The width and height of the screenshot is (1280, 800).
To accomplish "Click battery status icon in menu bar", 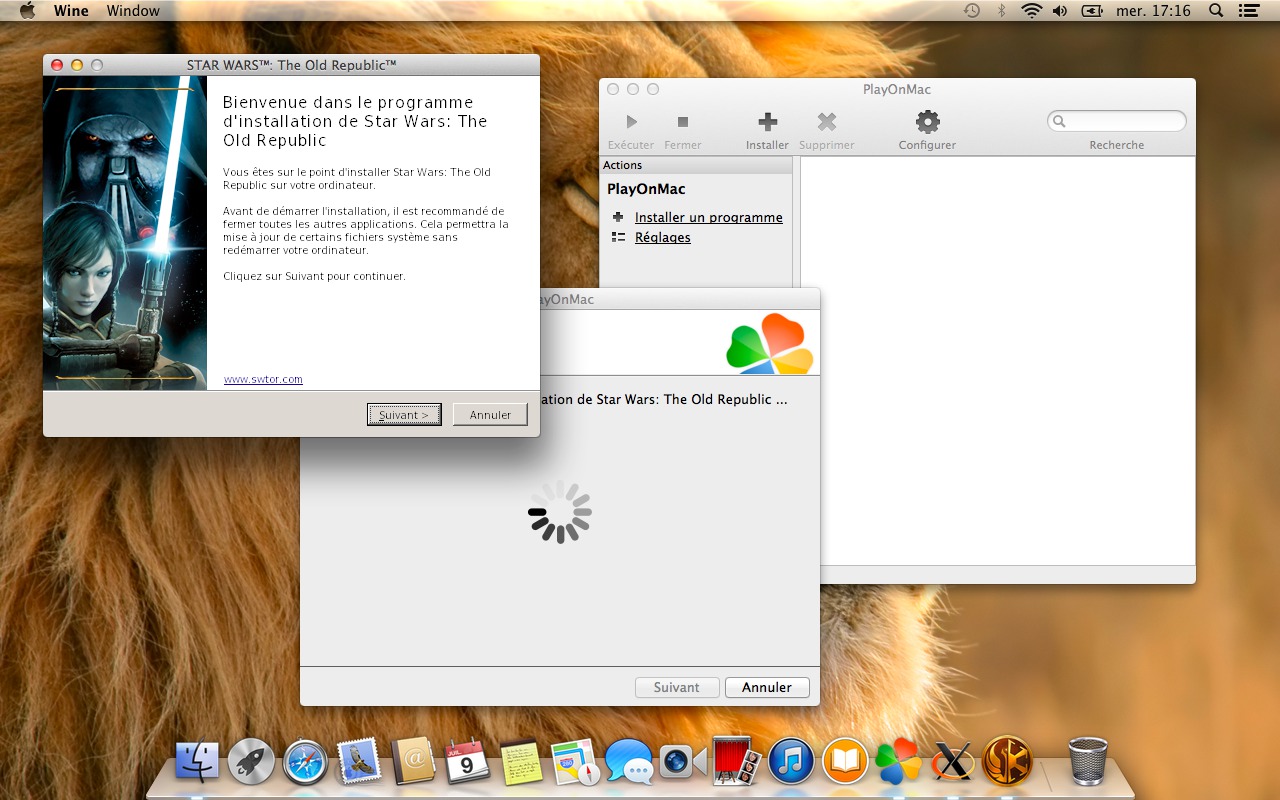I will [x=1092, y=11].
